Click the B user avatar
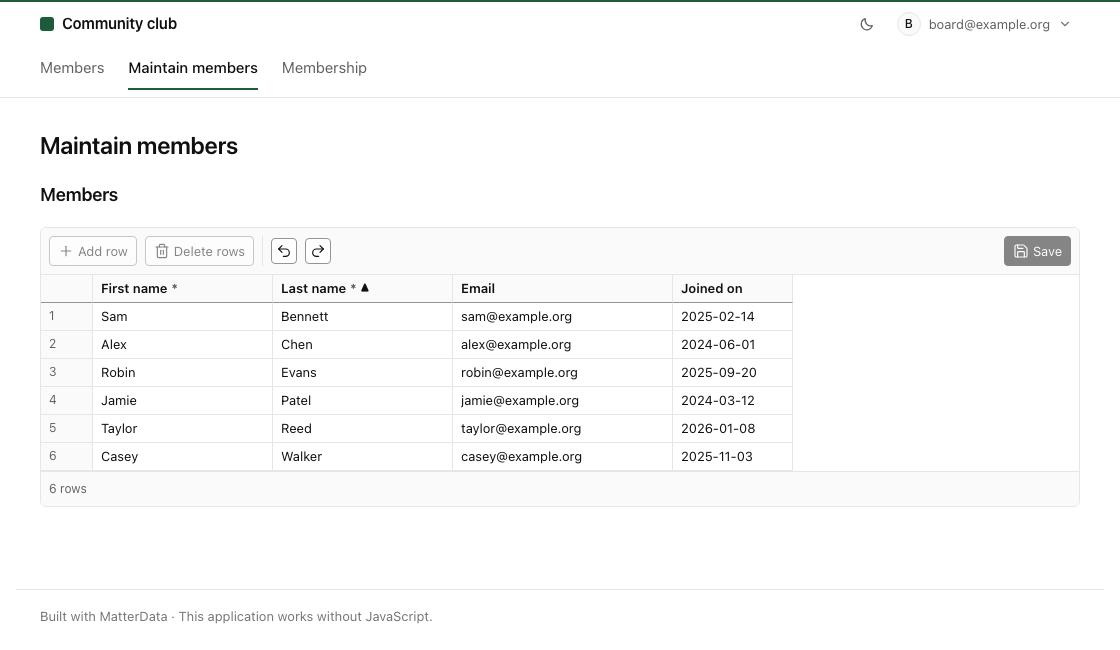Viewport: 1120px width, 650px height. [x=909, y=24]
